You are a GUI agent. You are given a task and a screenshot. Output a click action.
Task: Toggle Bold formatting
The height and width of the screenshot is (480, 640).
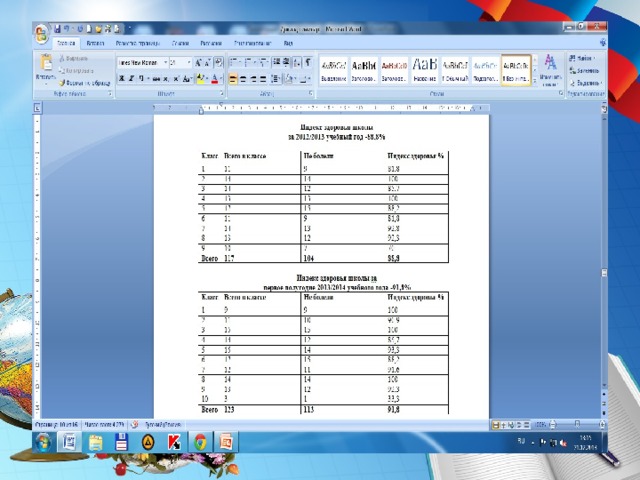click(x=121, y=78)
